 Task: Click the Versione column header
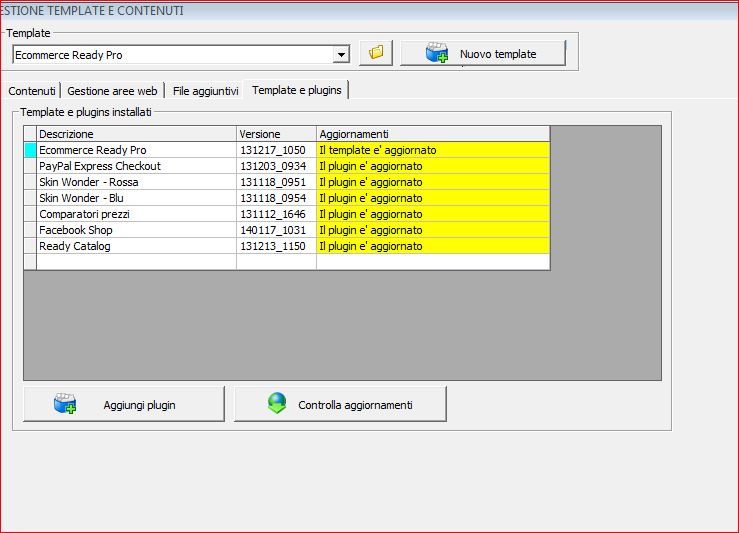point(276,134)
